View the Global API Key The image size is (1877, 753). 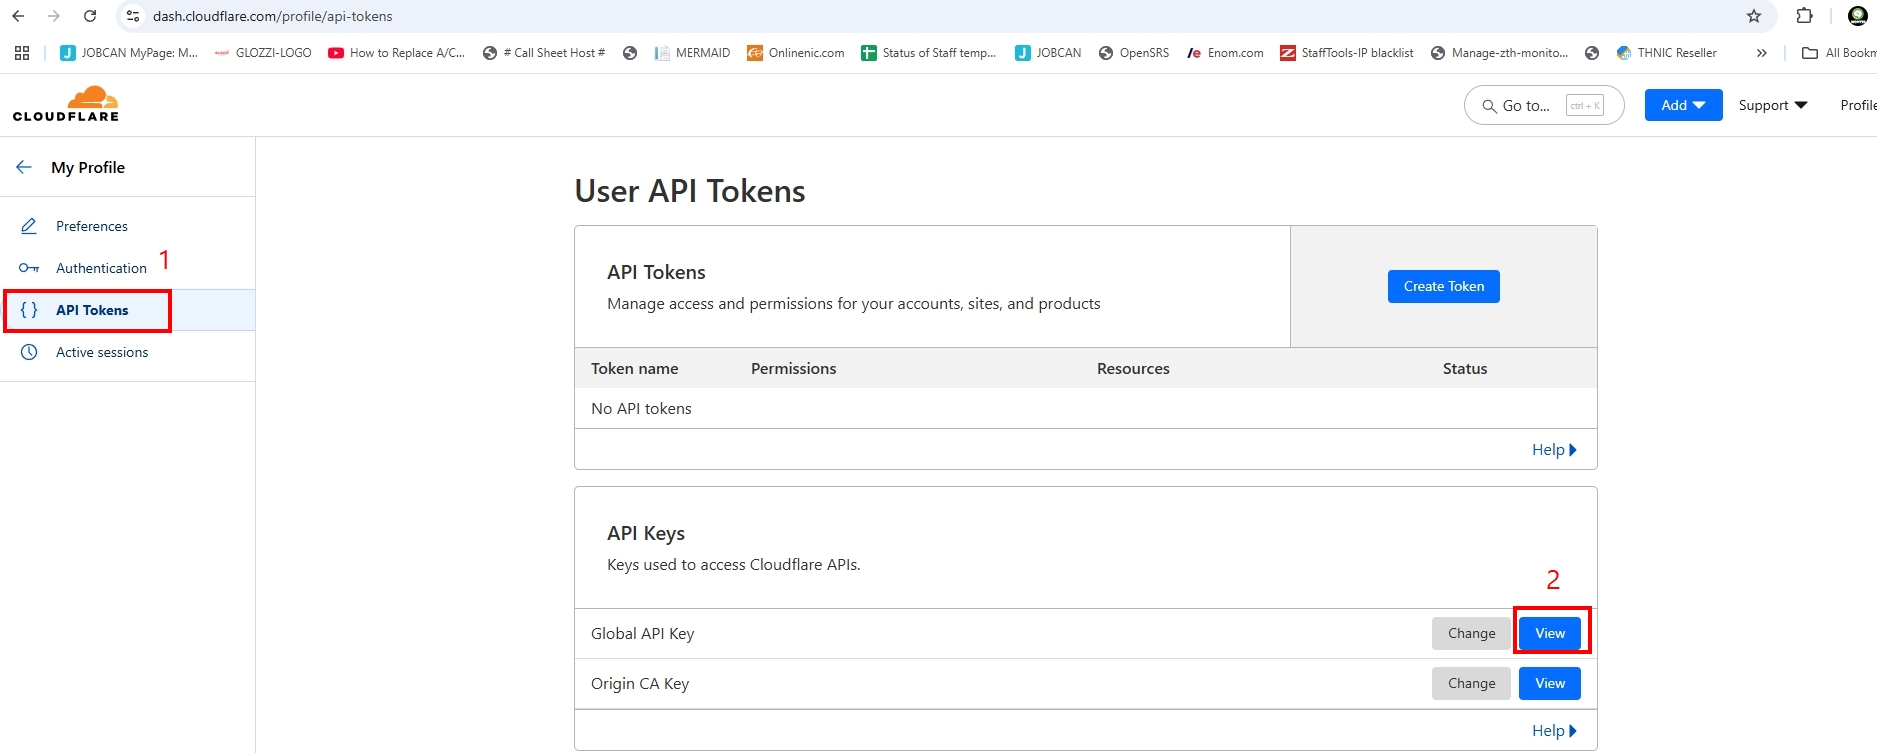(1550, 633)
